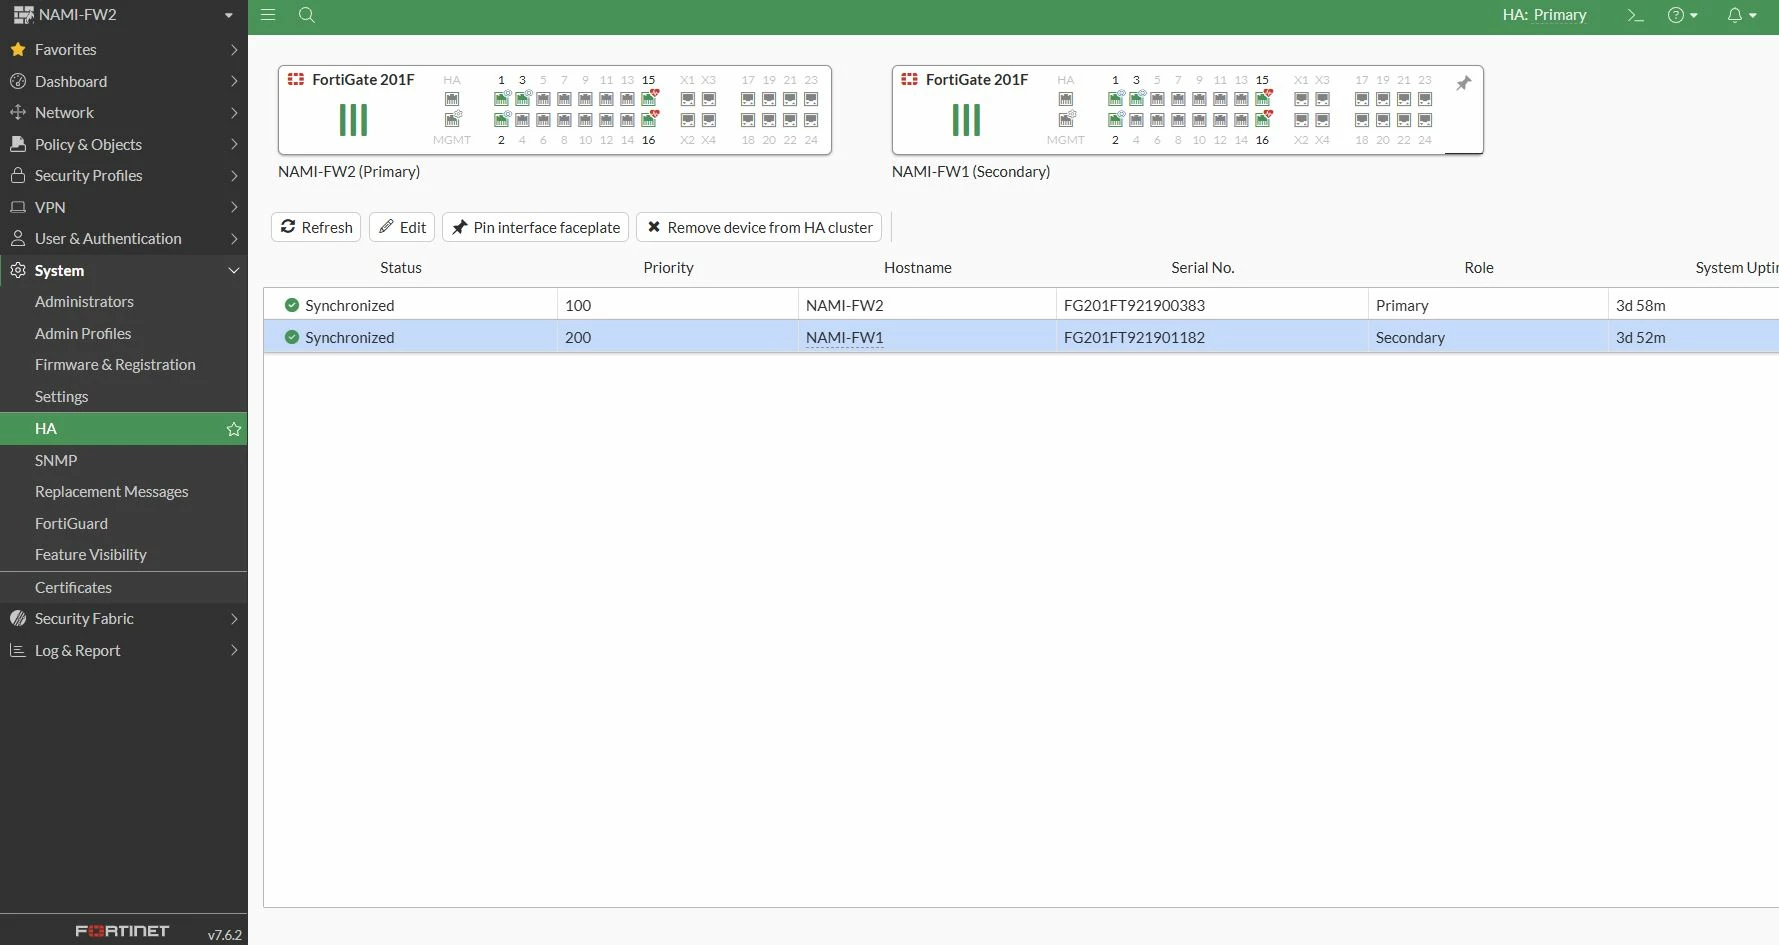Click port 3 on the NAMI-FW1 Secondary faceplate
This screenshot has width=1779, height=945.
1136,98
